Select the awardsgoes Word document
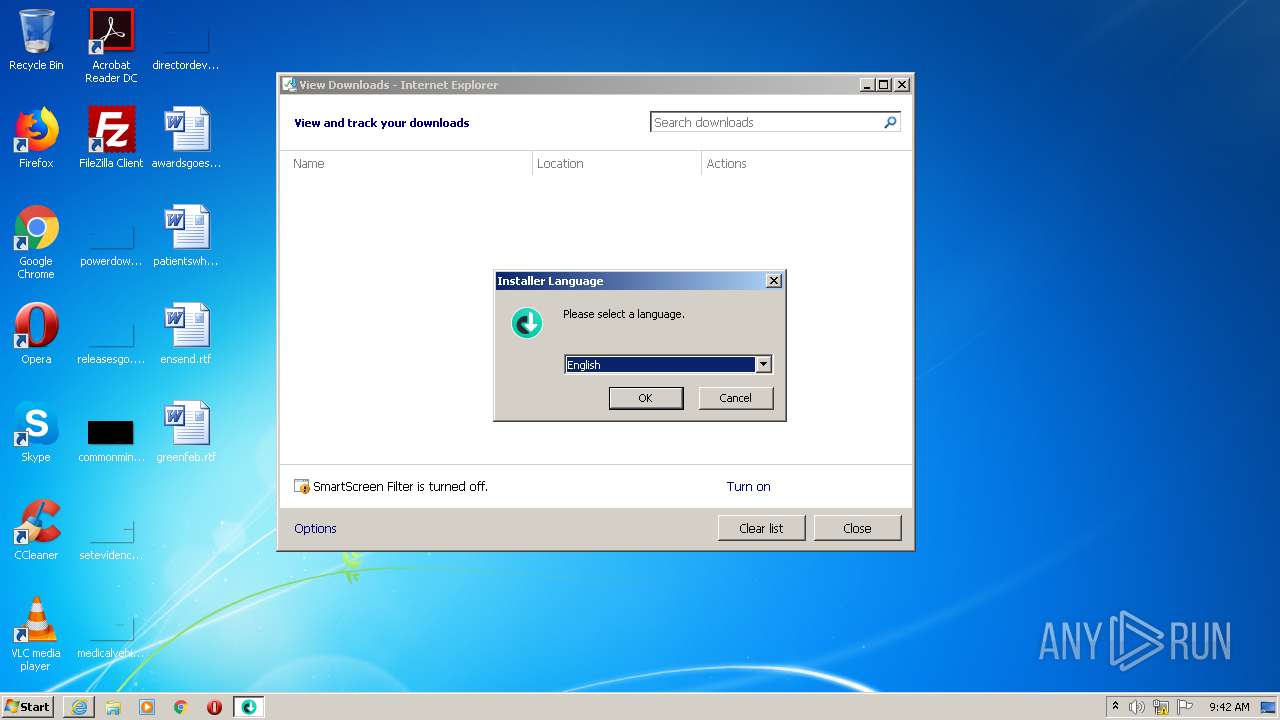The height and width of the screenshot is (720, 1280). [186, 138]
